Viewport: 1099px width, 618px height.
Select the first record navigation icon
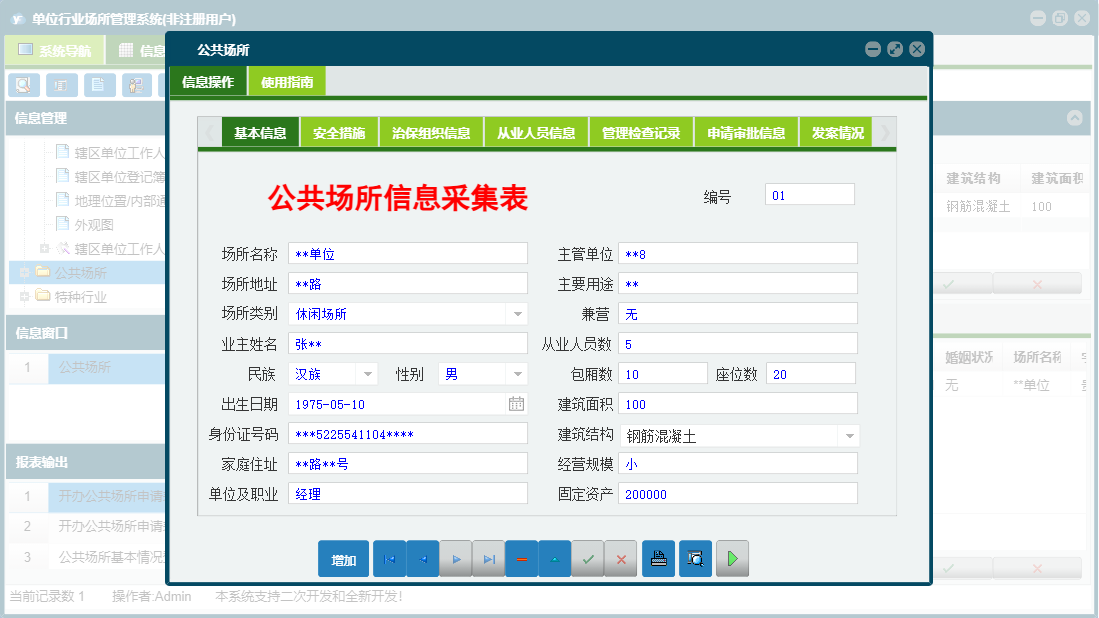(x=389, y=559)
